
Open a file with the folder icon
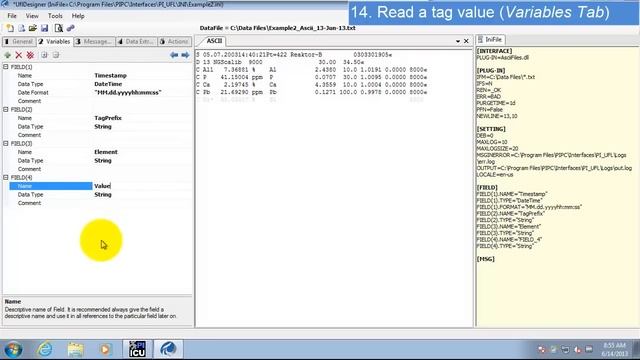click(x=33, y=28)
